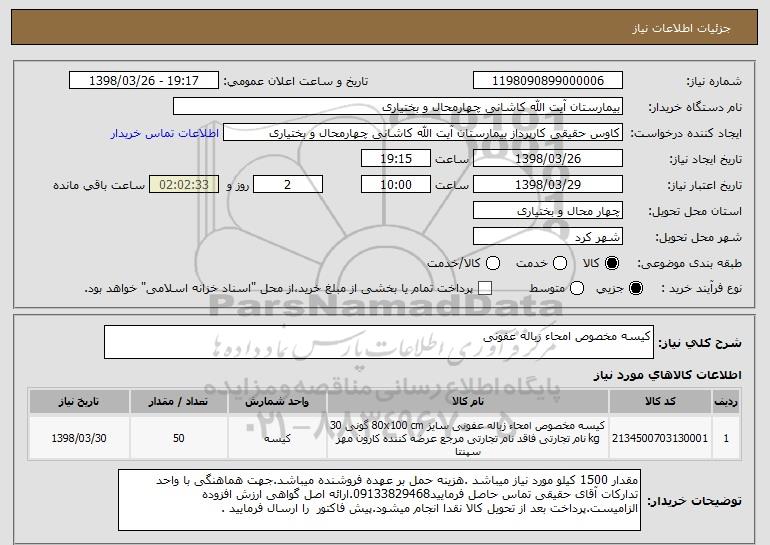Click the 'تعداد / مقدار' column header
Viewport: 770px width, 545px height.
(179, 402)
